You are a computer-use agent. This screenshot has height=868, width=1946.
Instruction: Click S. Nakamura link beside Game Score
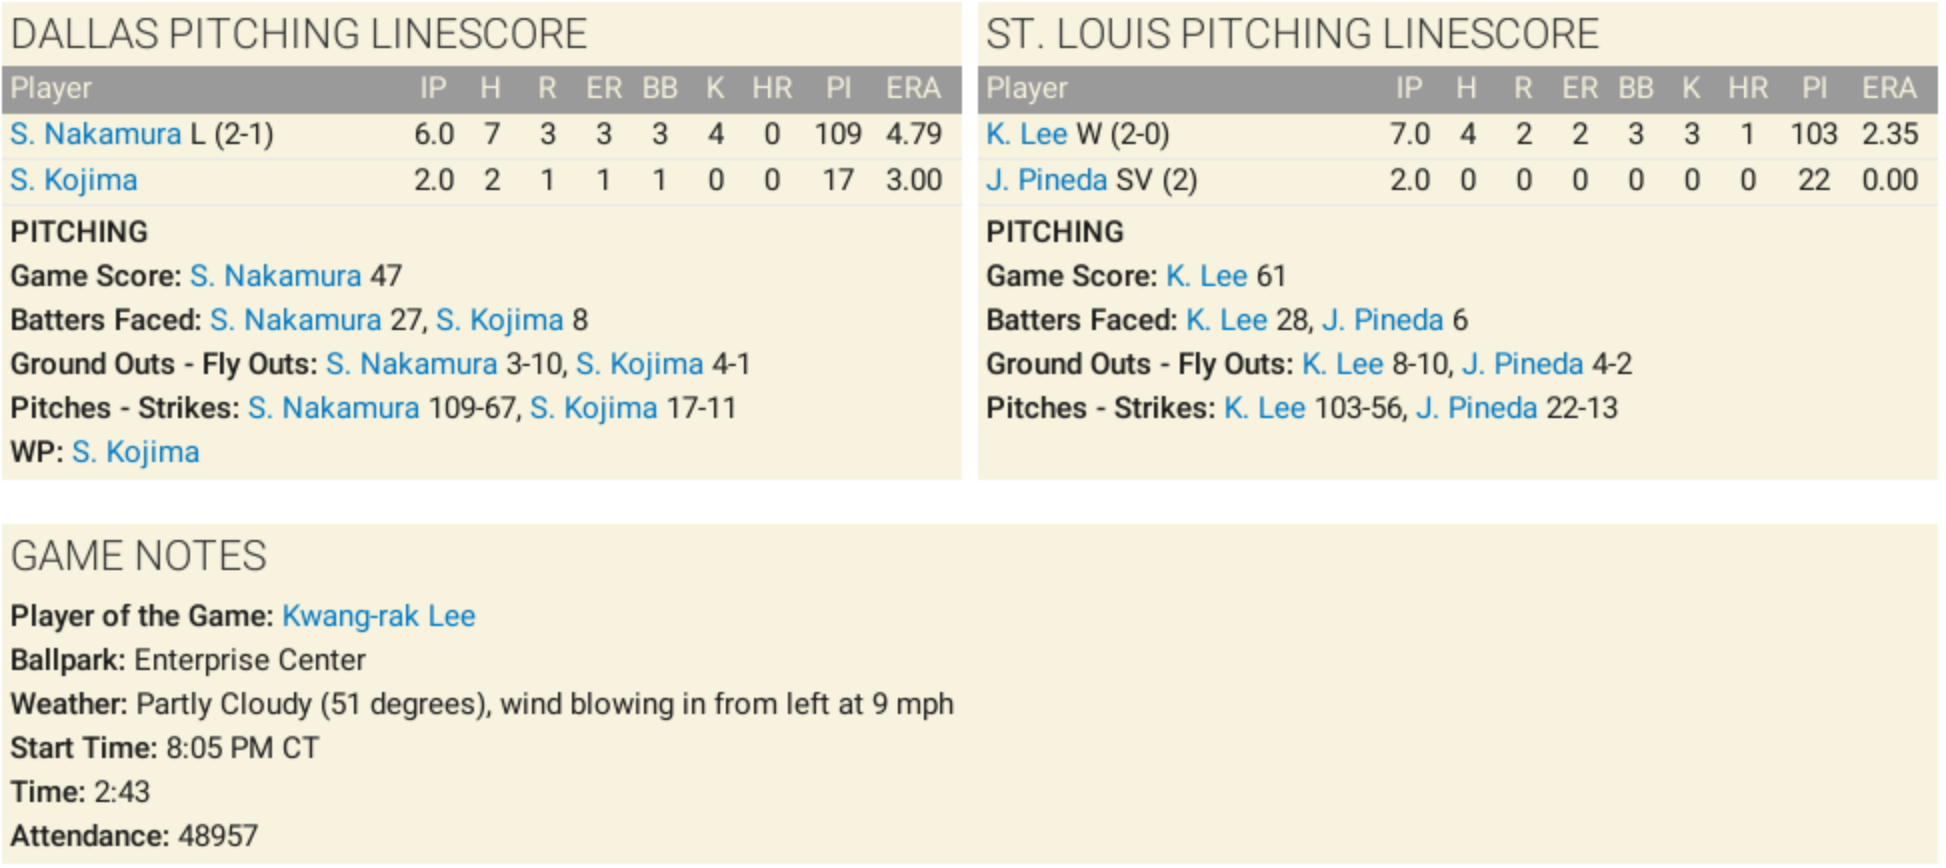tap(275, 276)
